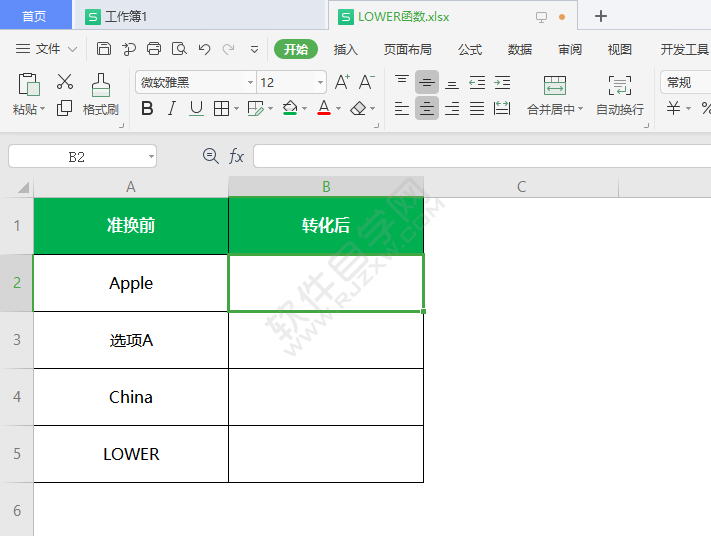The width and height of the screenshot is (711, 536).
Task: Open the font size dropdown
Action: (x=320, y=83)
